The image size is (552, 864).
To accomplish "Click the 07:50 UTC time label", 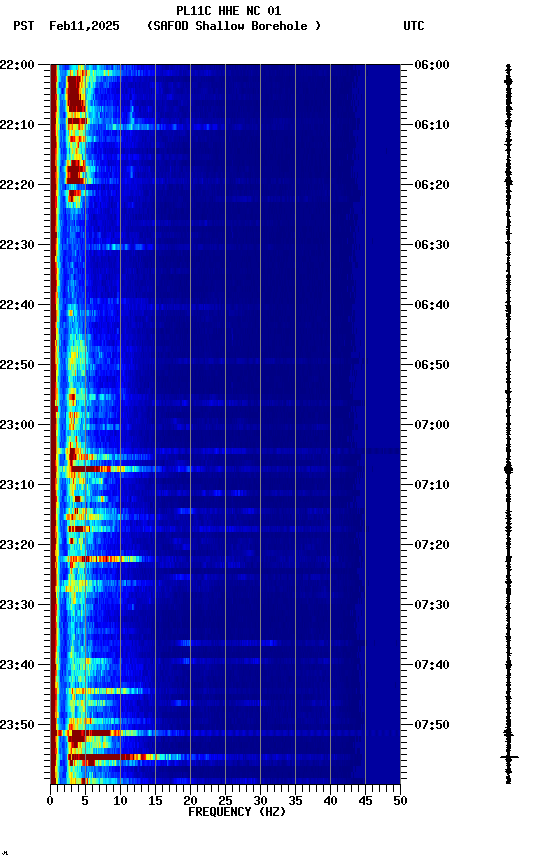I will [x=432, y=725].
